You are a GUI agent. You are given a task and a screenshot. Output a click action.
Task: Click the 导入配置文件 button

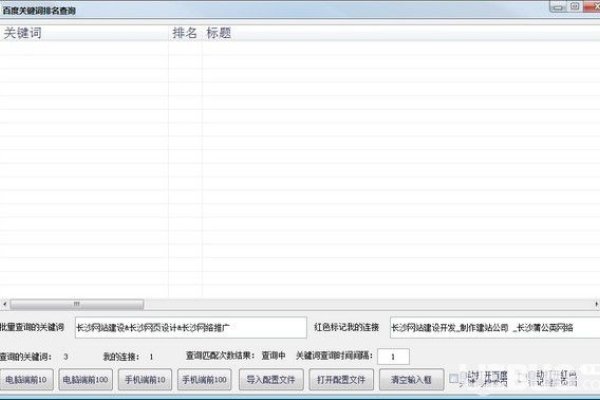click(271, 380)
